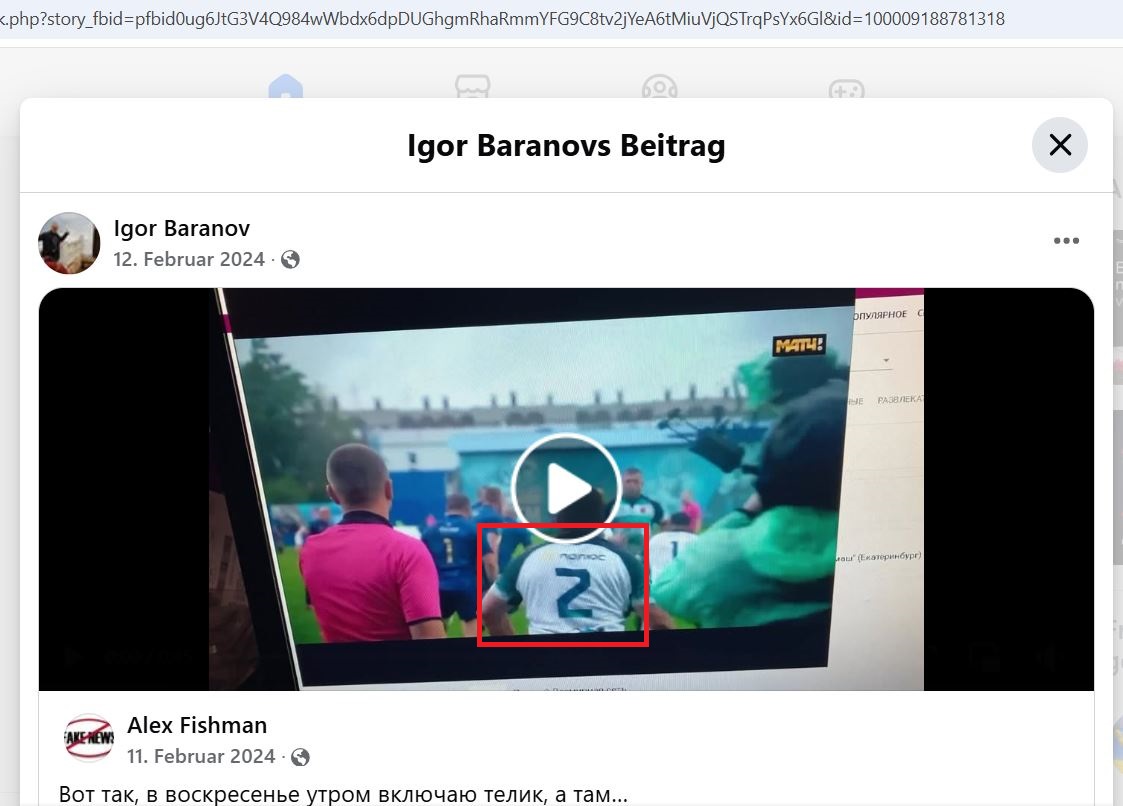Play the video in Igor Baranov's post
The height and width of the screenshot is (806, 1123).
point(566,488)
